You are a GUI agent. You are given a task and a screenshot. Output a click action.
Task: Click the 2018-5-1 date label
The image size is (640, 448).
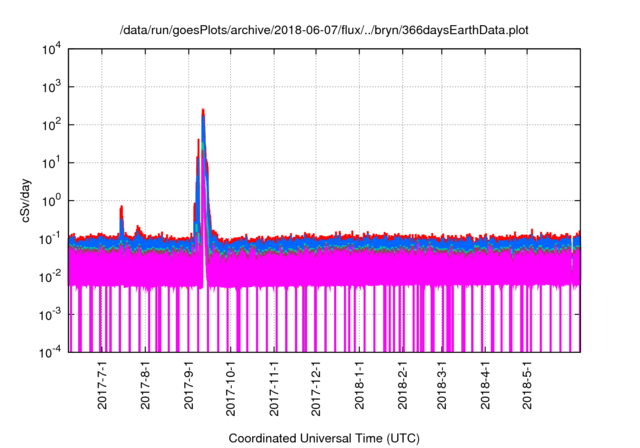[527, 385]
